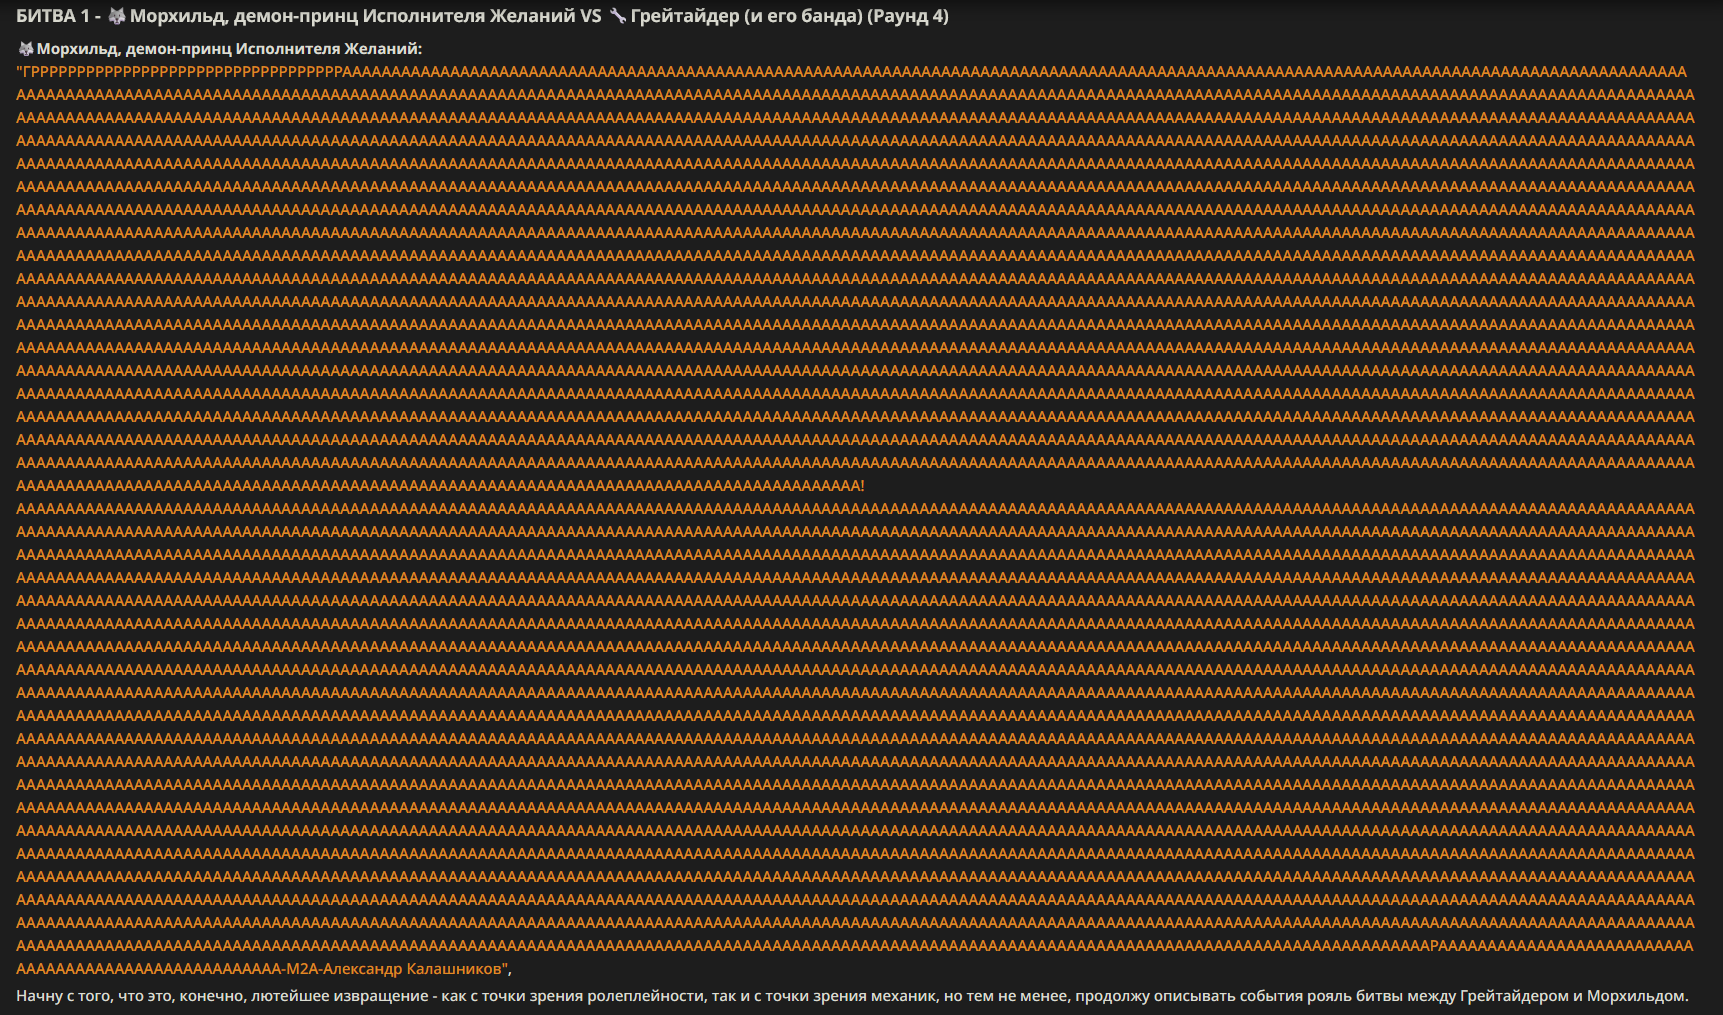This screenshot has width=1723, height=1015.
Task: Click the wrench emoji before Грейтайдер
Action: click(618, 16)
